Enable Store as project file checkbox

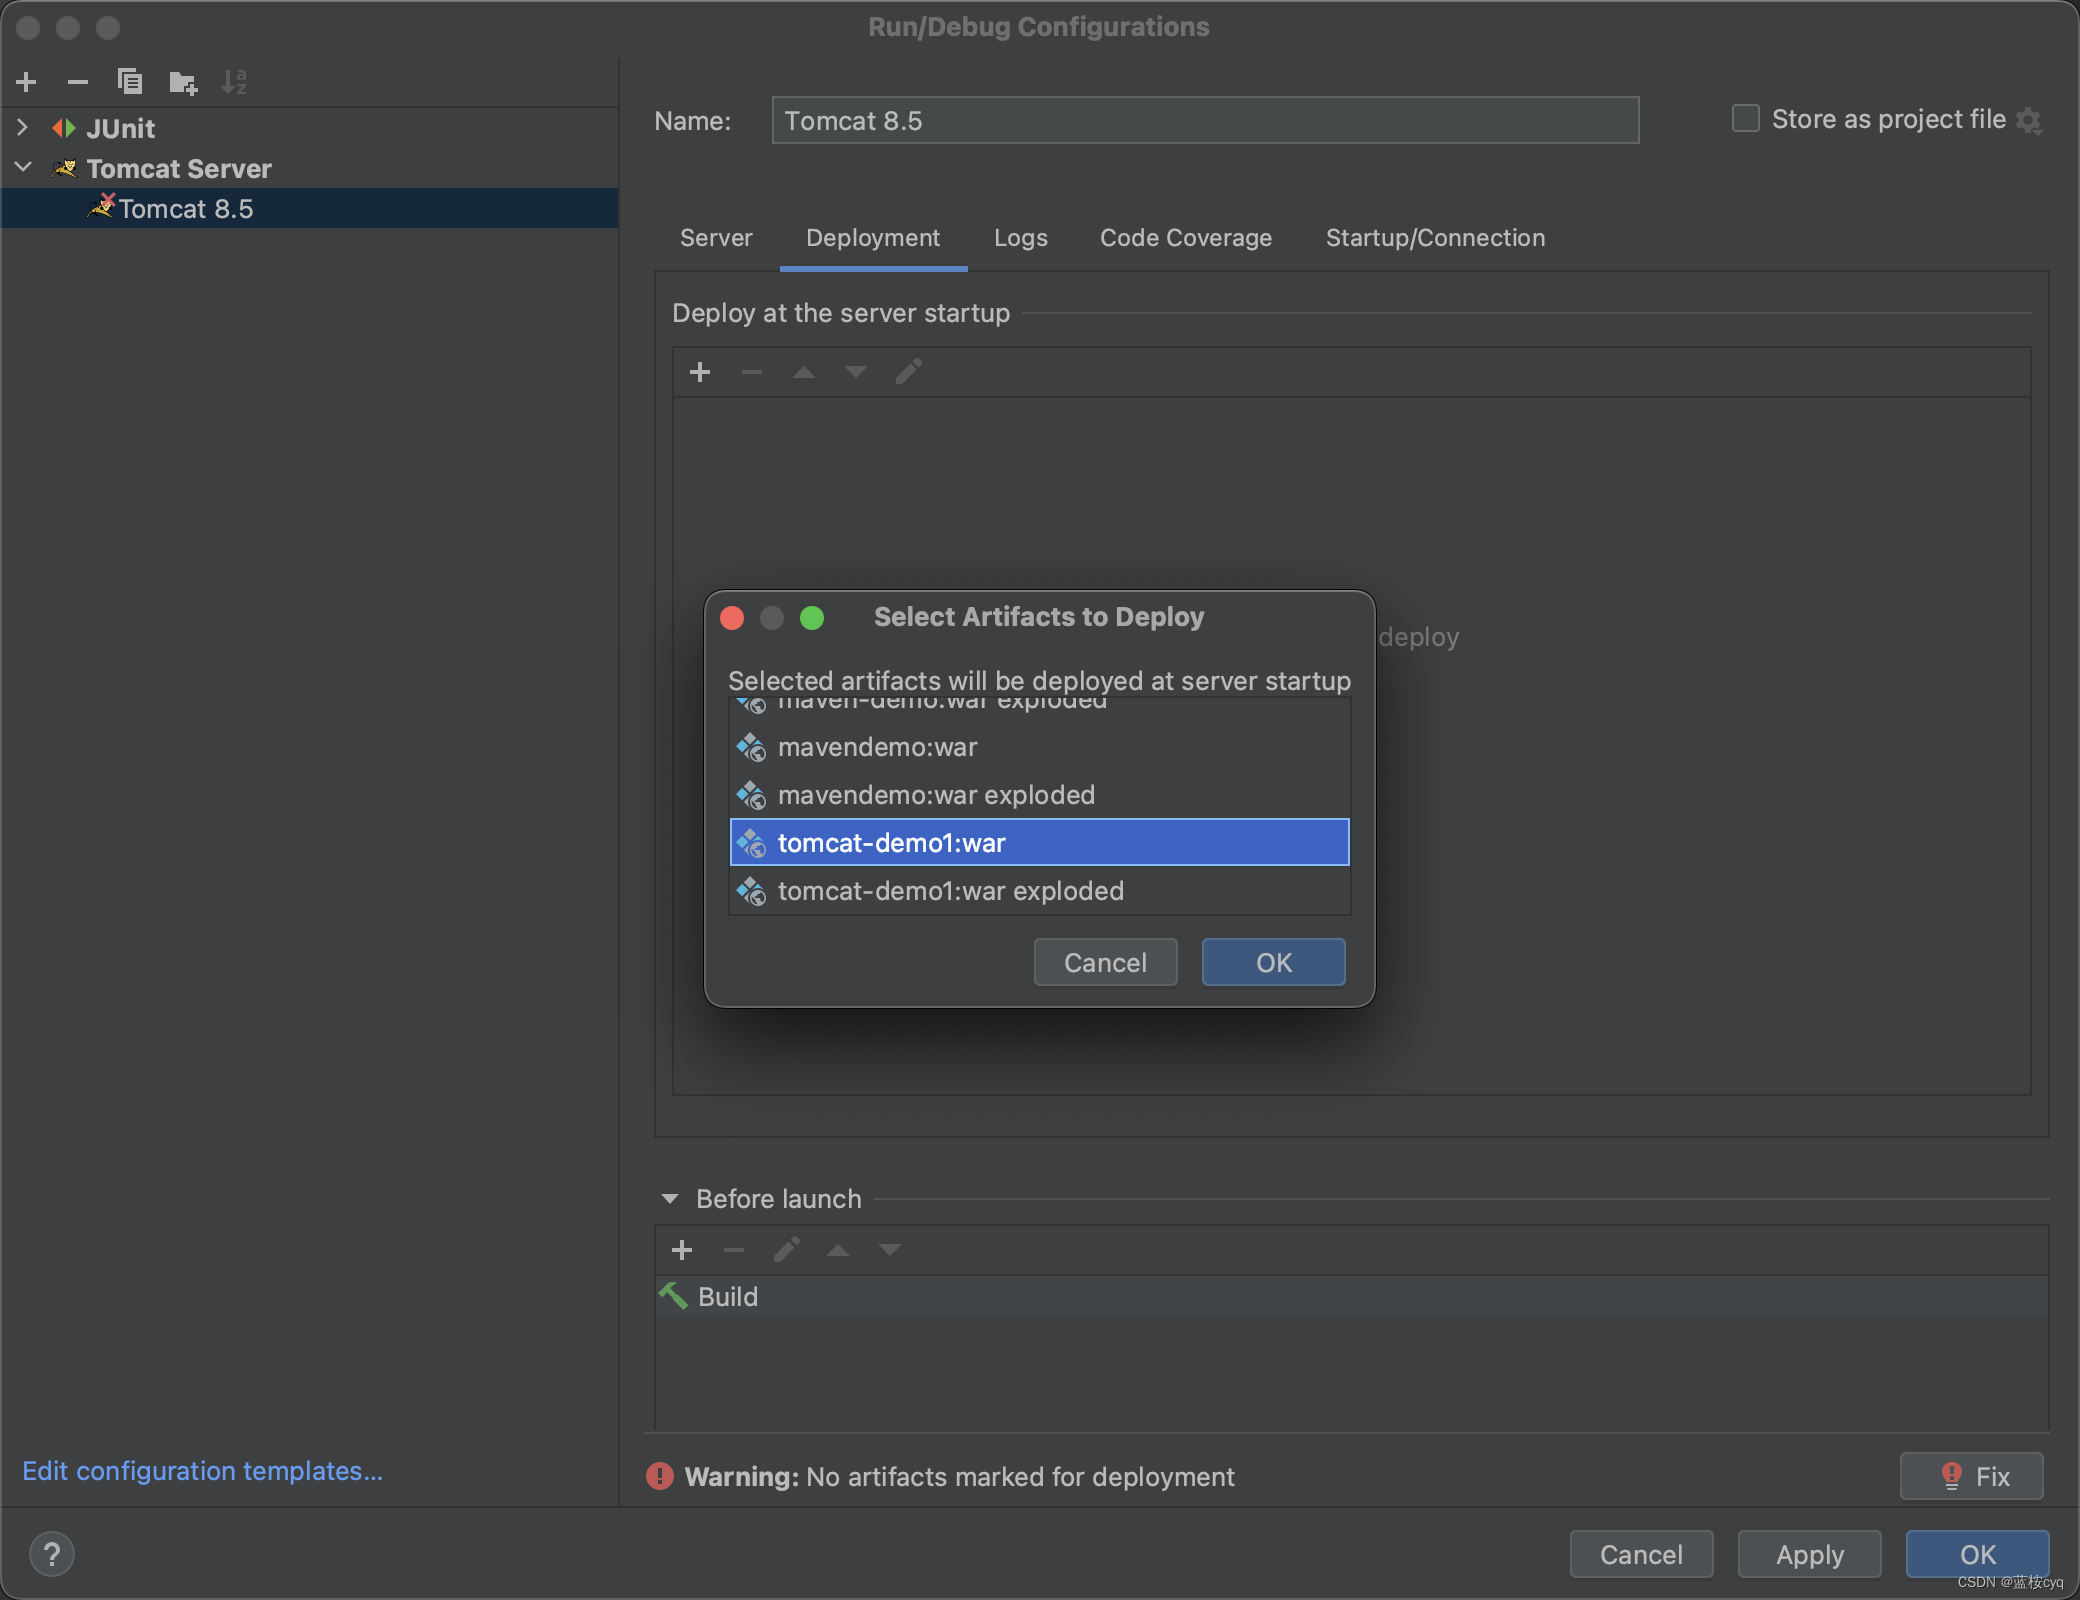tap(1745, 119)
